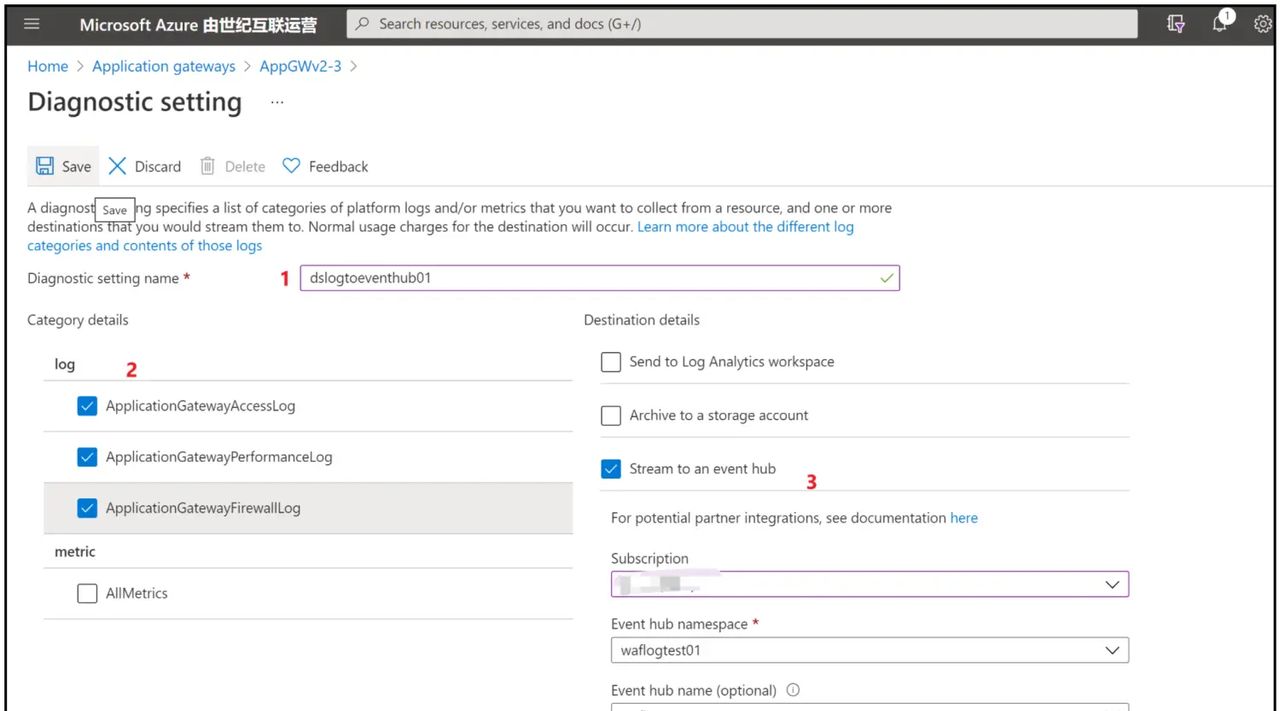Open the notifications bell

(x=1220, y=23)
